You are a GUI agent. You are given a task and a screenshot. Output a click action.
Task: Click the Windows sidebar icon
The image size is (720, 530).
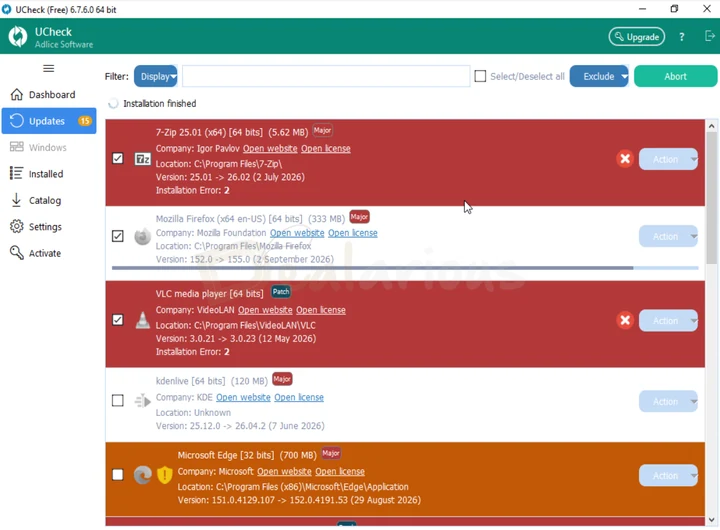click(17, 147)
